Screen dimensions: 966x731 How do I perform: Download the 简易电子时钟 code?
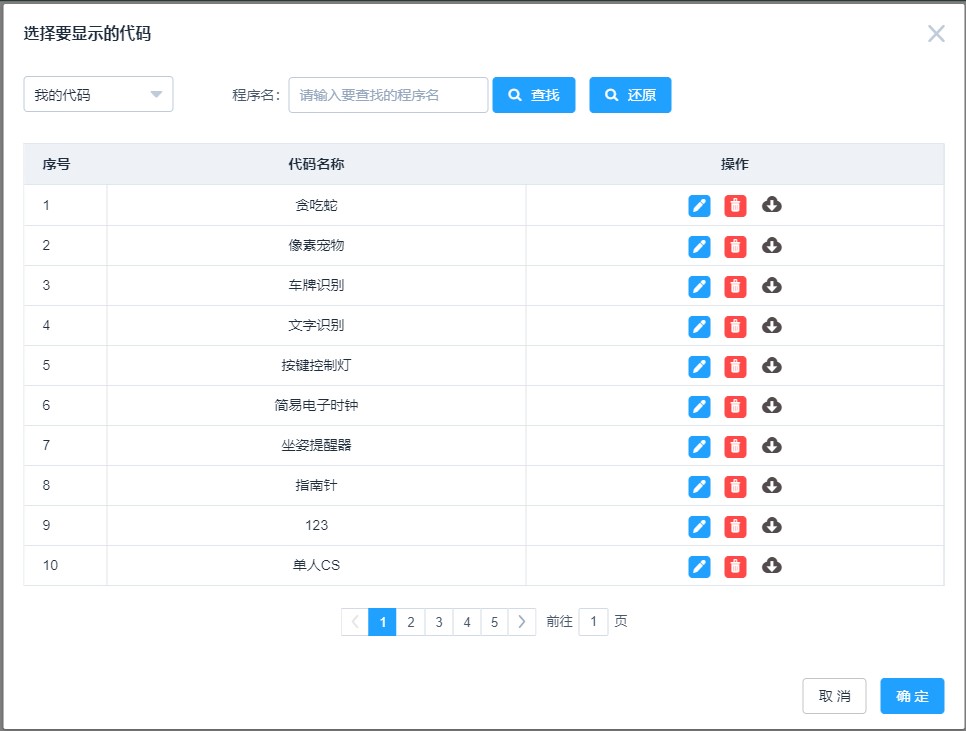tap(771, 405)
